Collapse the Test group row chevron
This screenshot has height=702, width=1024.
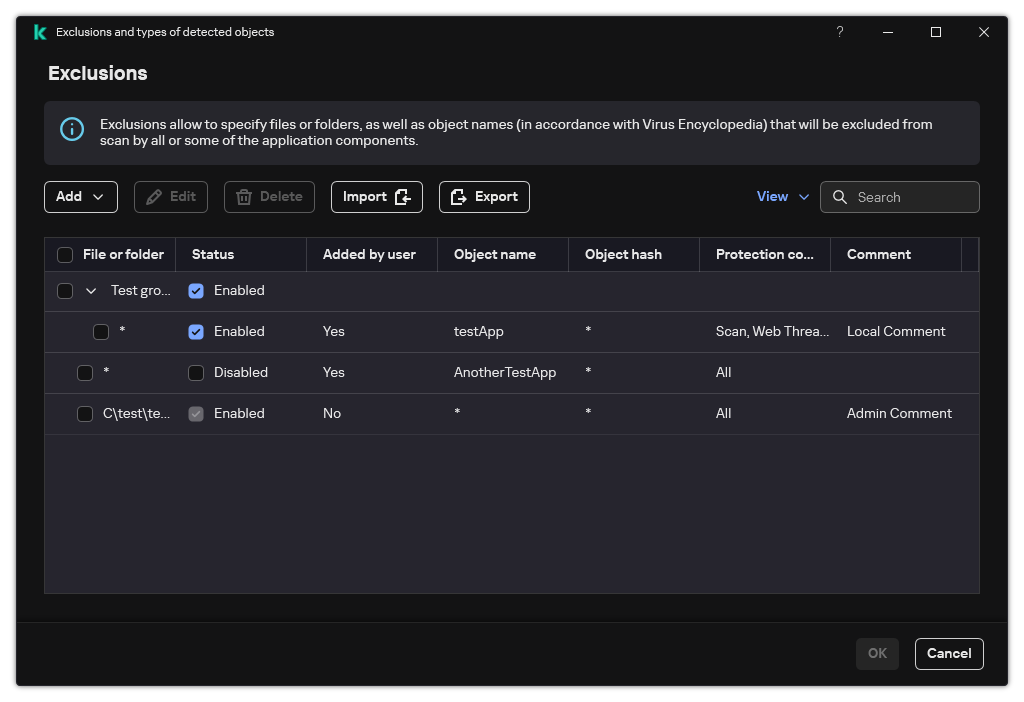[91, 291]
